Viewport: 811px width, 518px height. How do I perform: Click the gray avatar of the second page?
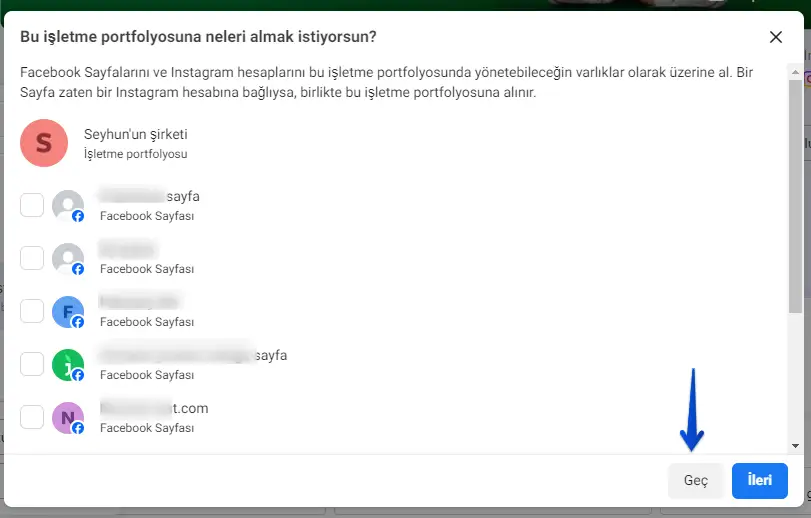click(x=67, y=258)
